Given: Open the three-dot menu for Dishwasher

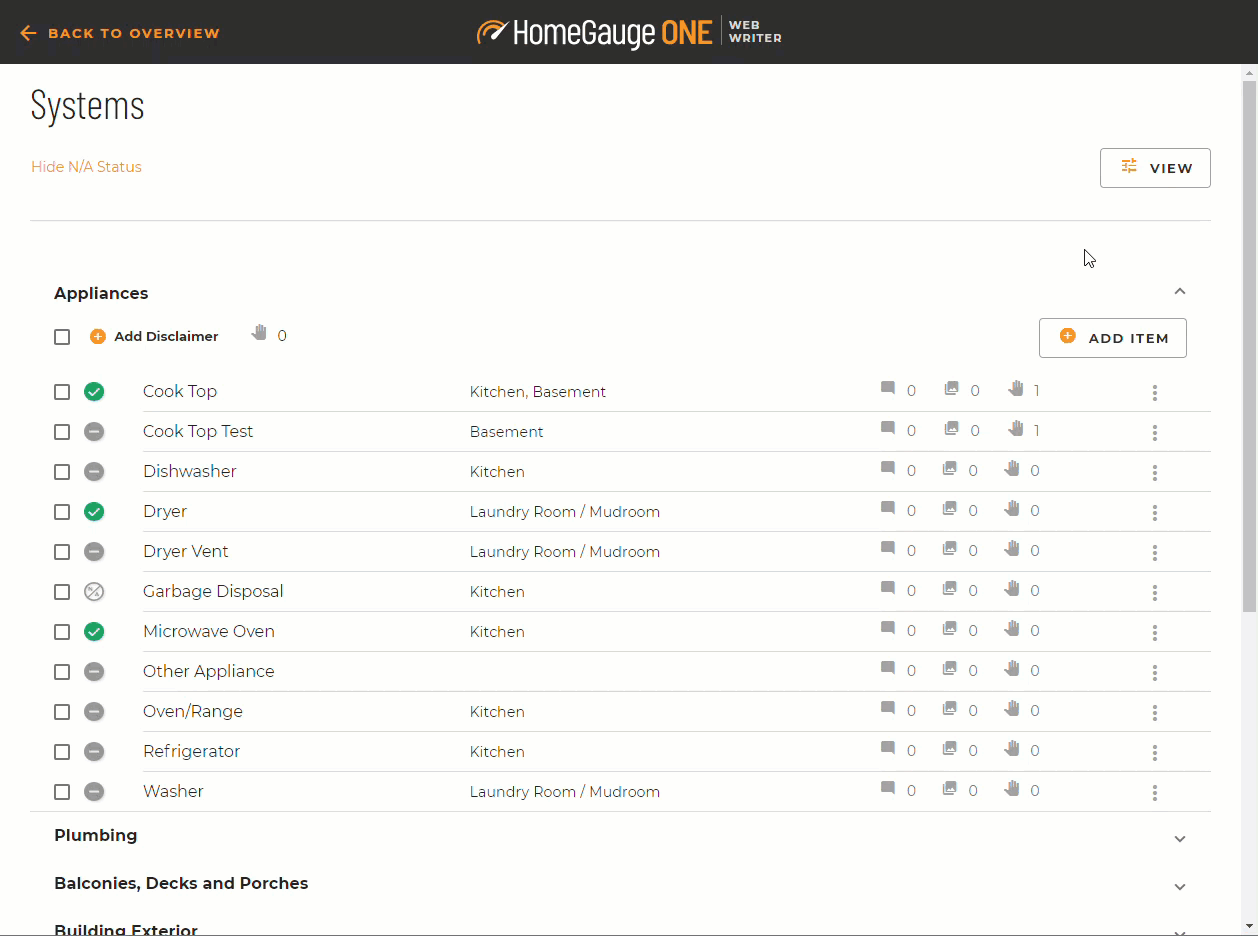Looking at the screenshot, I should point(1154,473).
